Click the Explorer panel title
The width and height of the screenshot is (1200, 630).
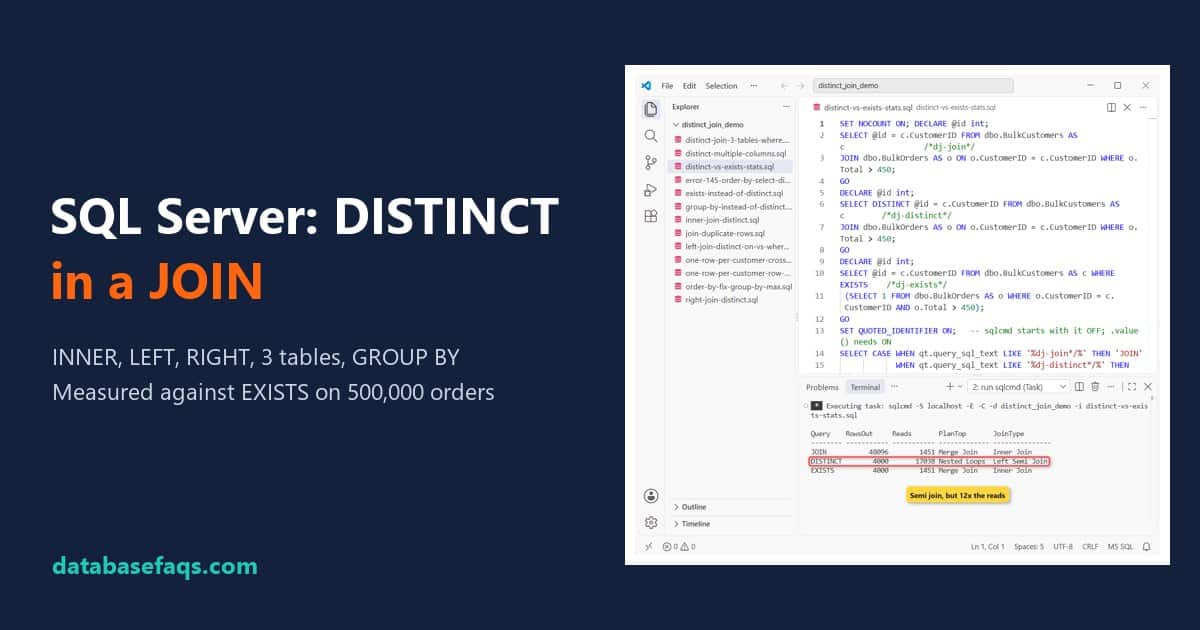point(686,106)
